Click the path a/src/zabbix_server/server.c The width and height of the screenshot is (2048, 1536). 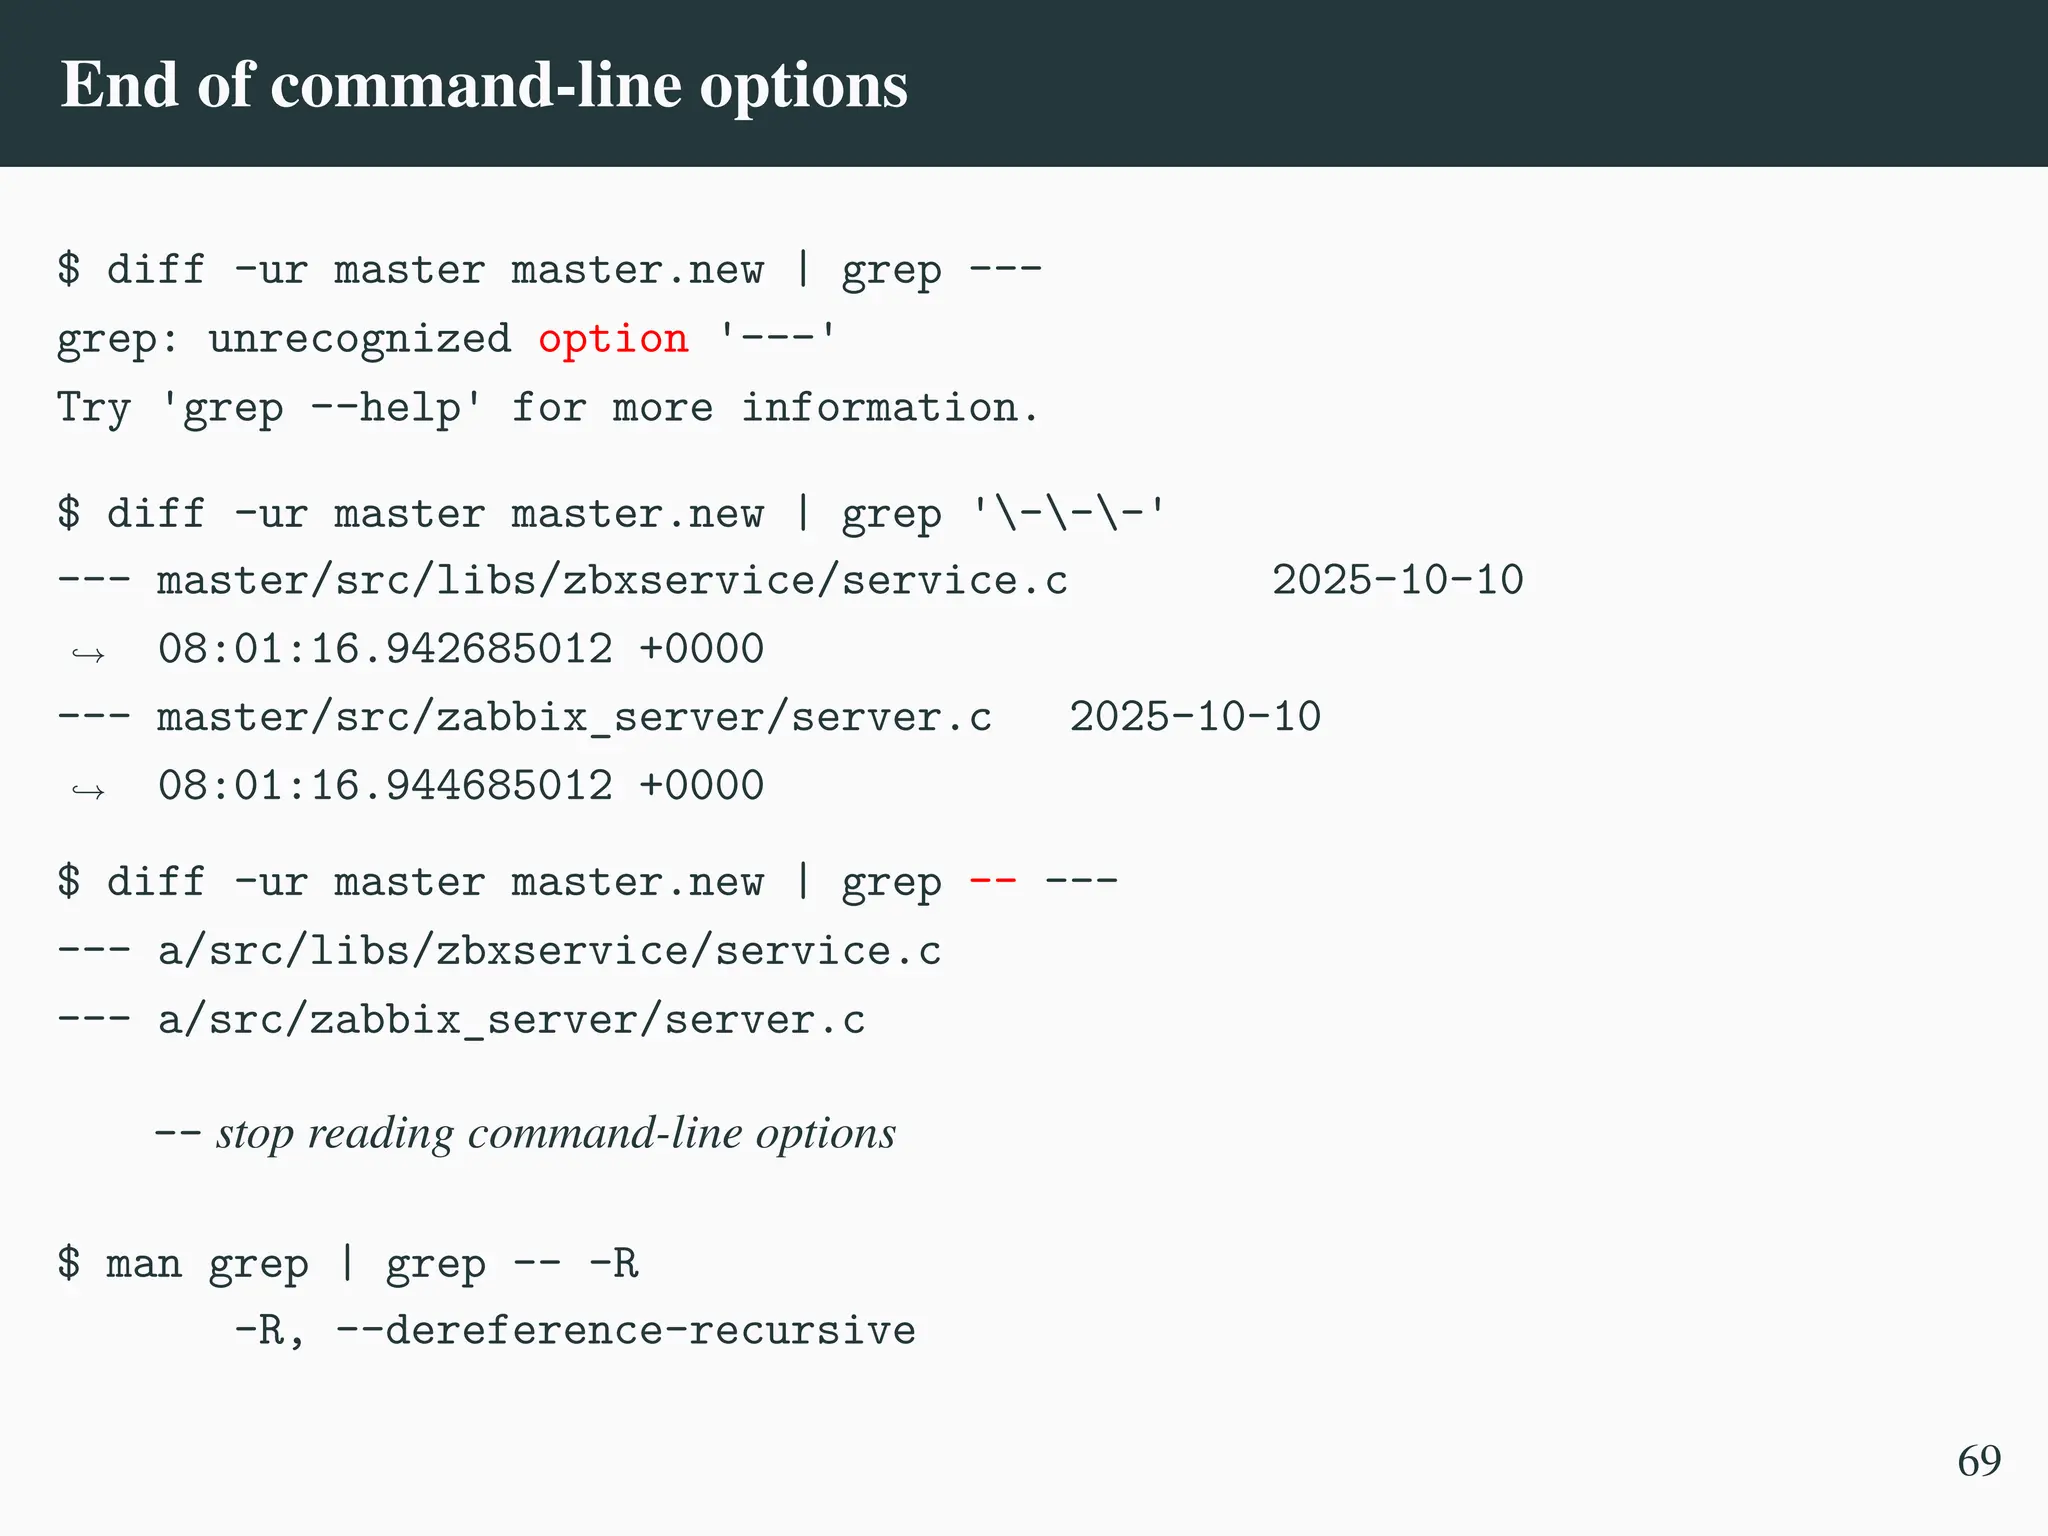click(511, 1020)
